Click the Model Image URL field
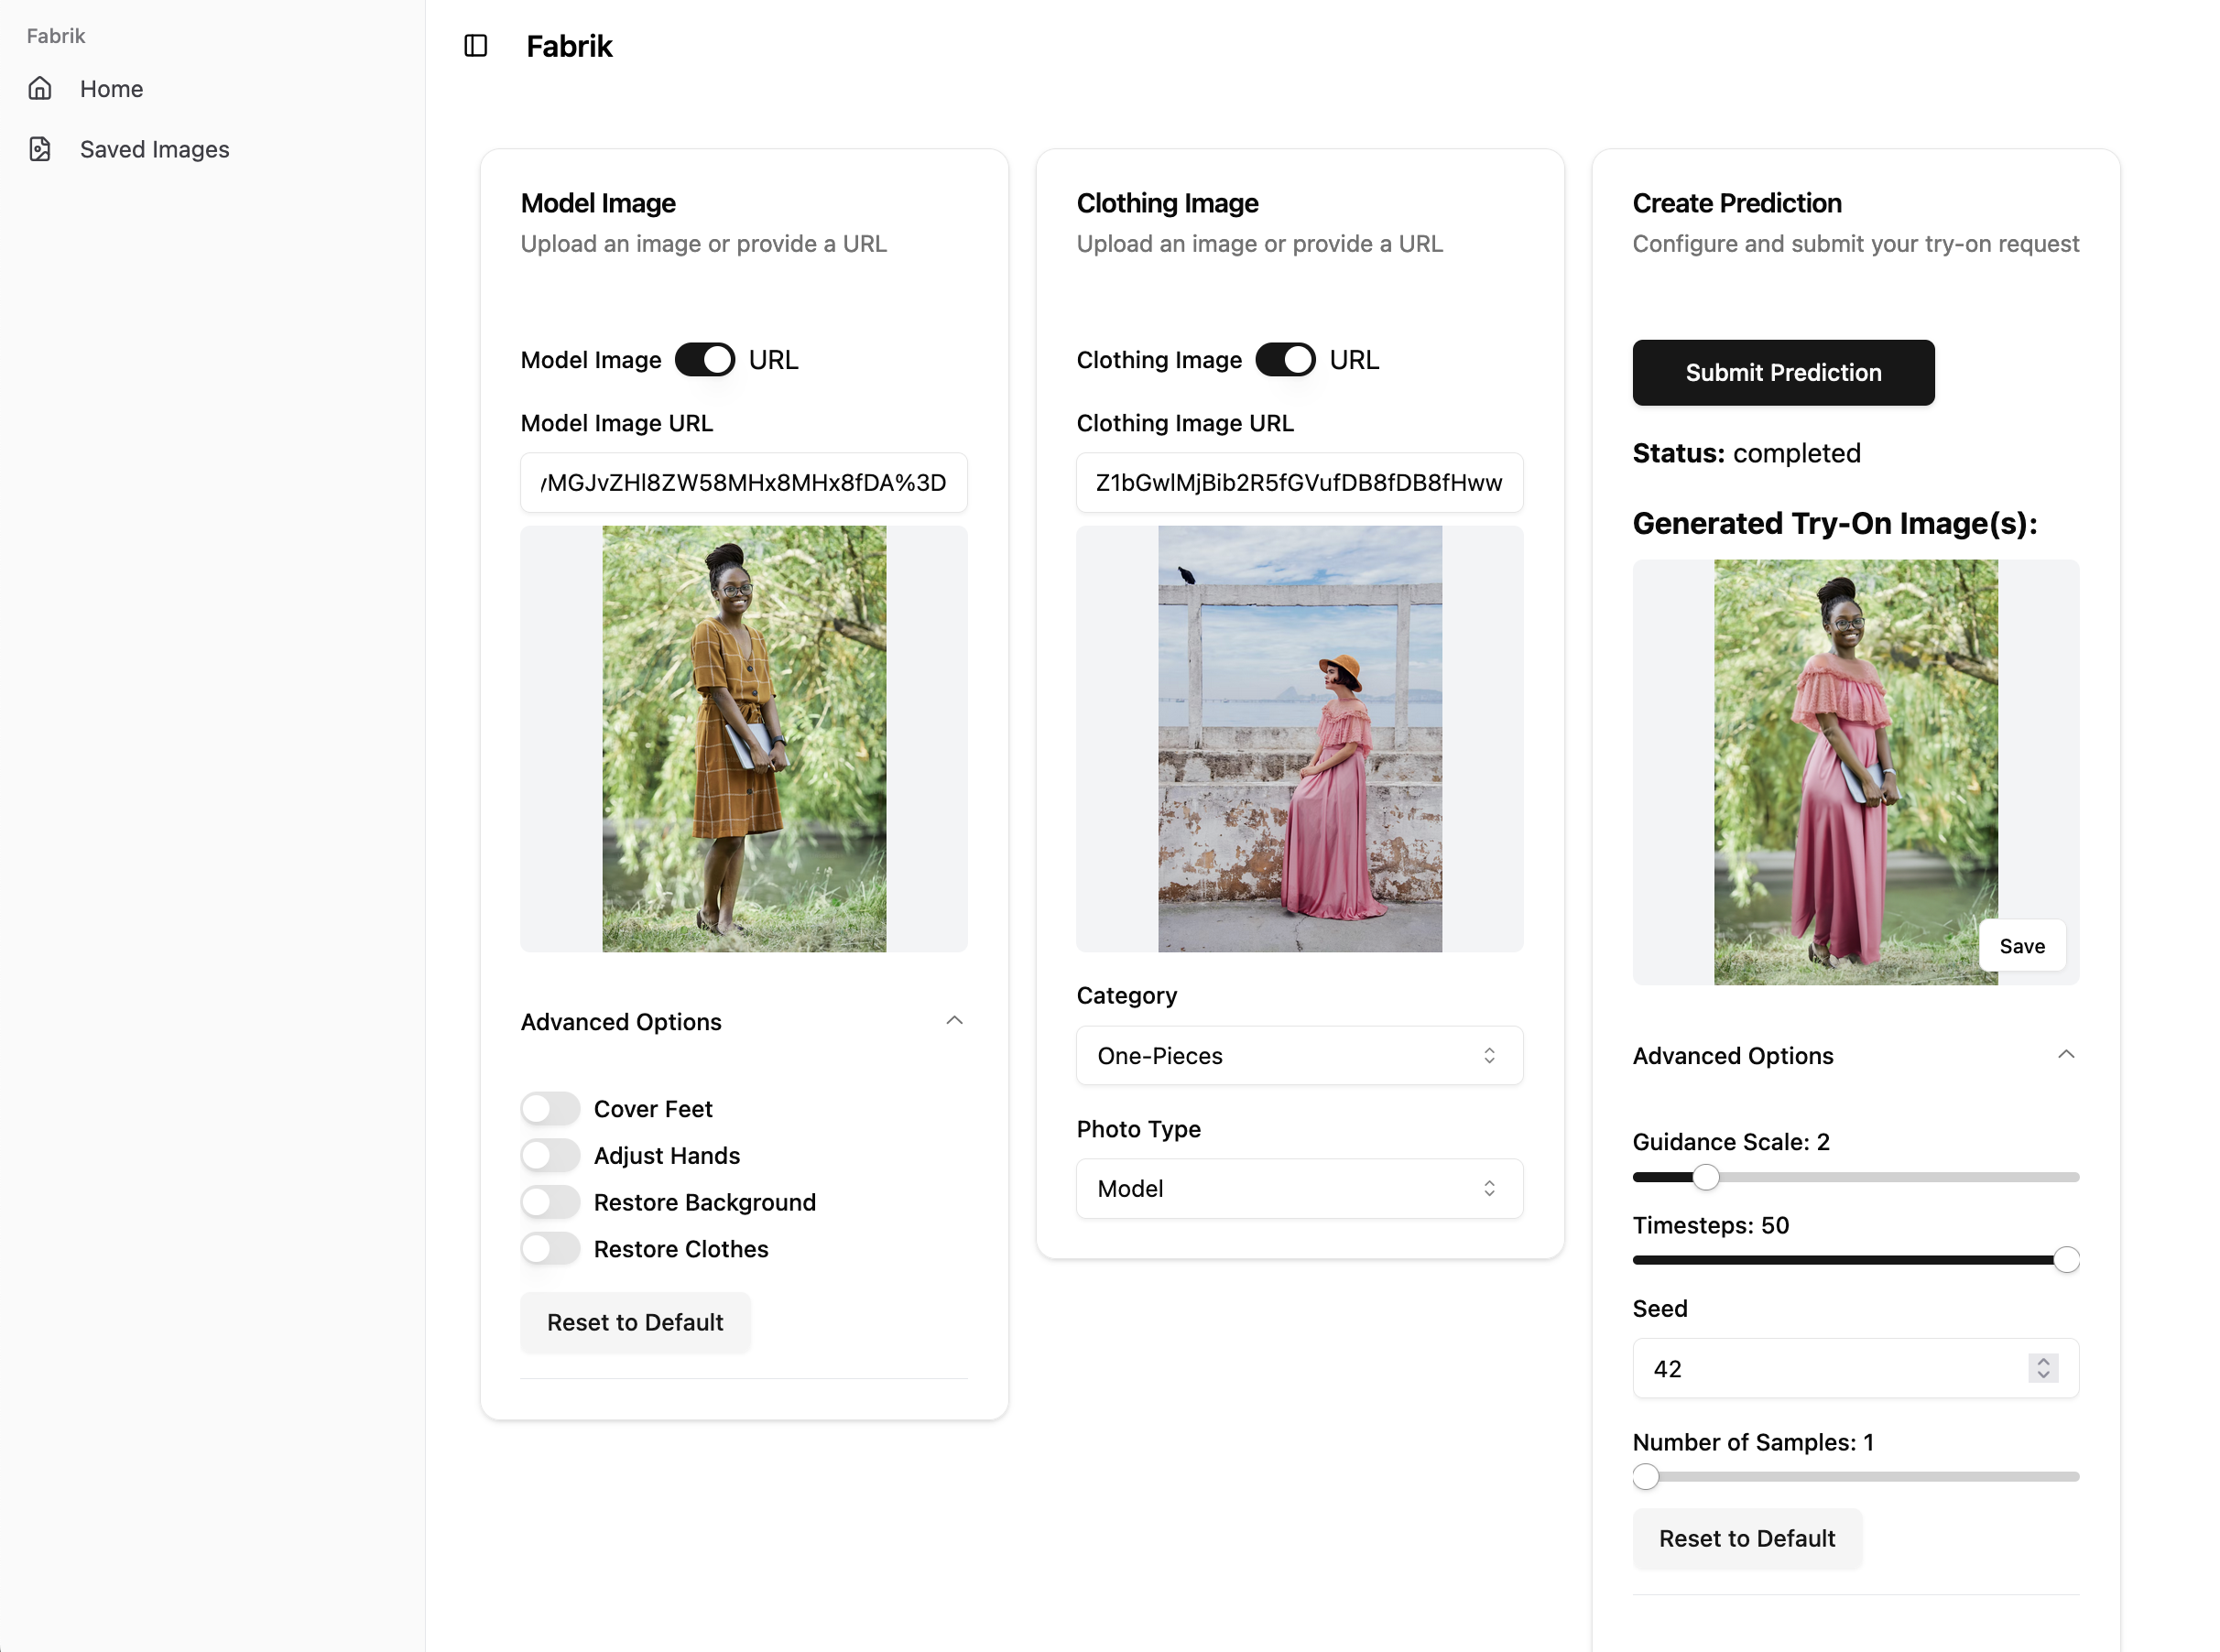Screen dimensions: 2220x1652 (743, 483)
